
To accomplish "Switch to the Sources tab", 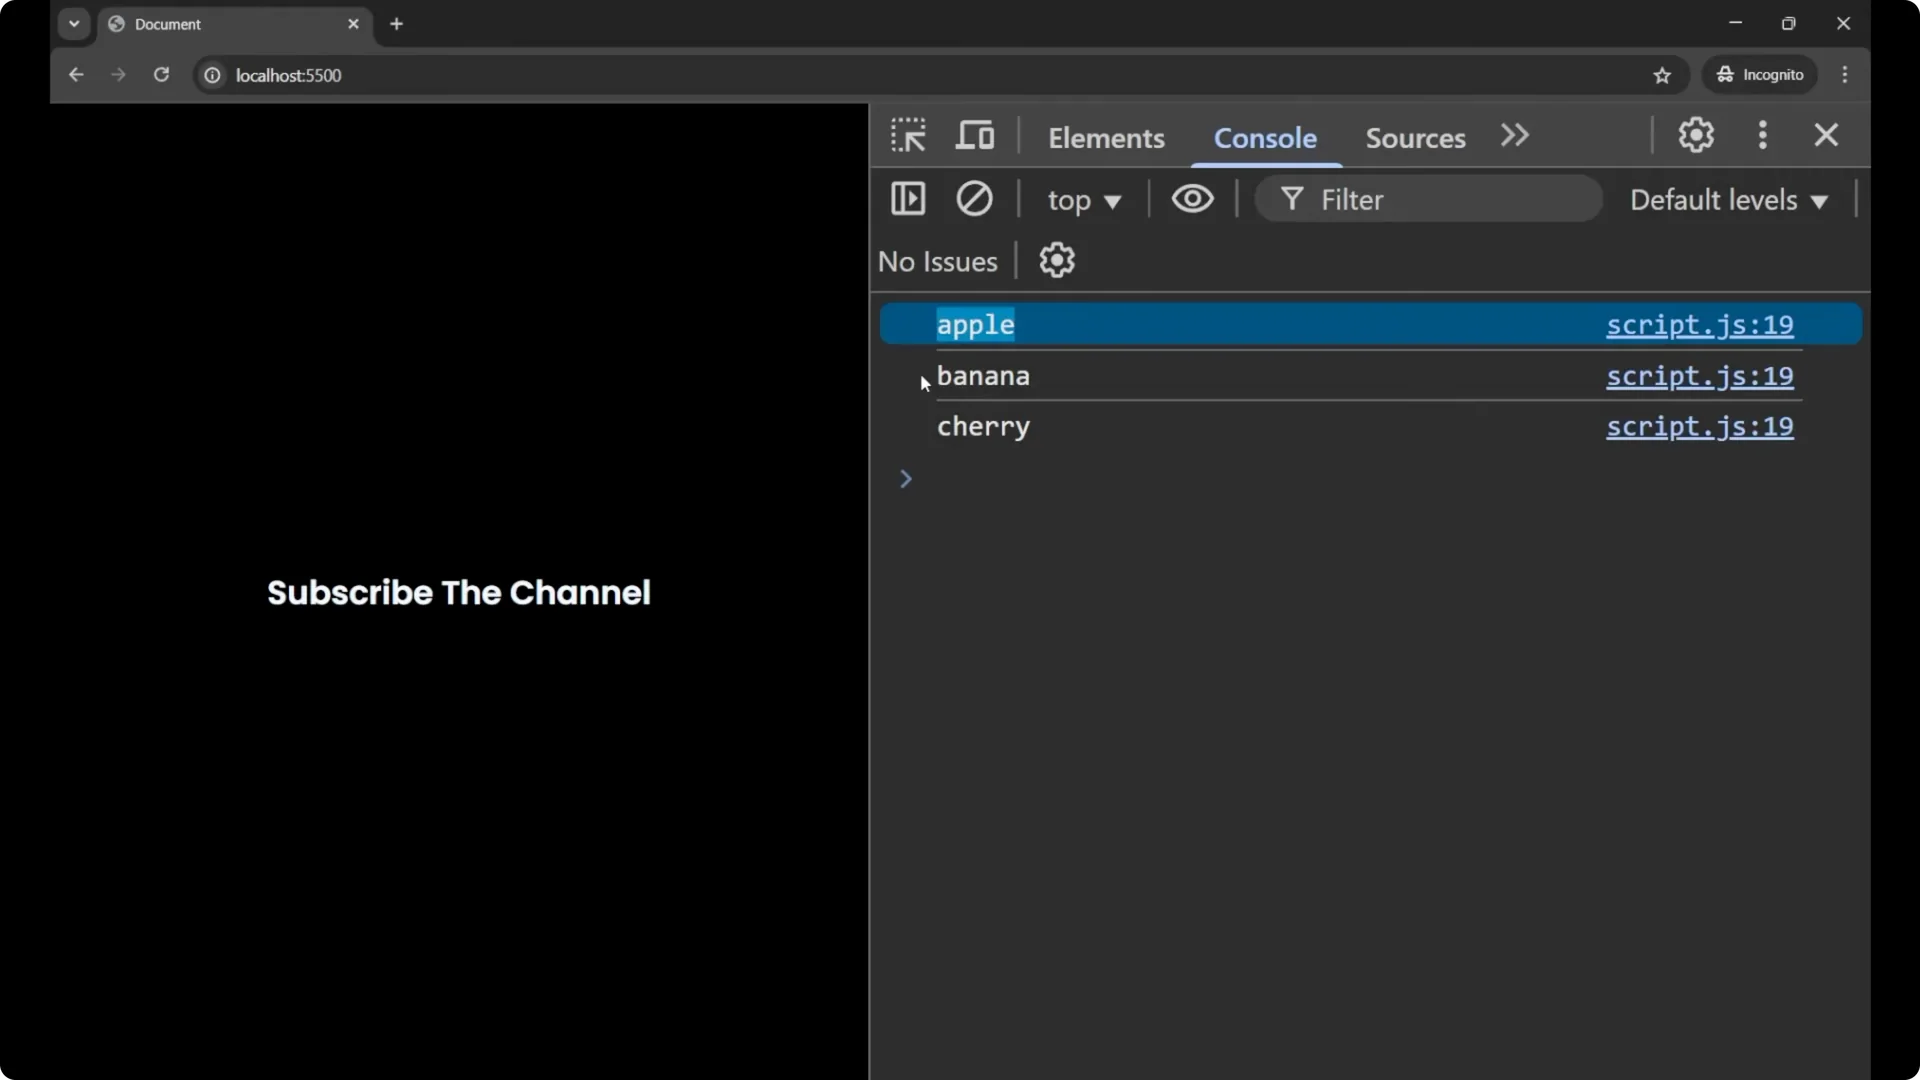I will (1415, 138).
